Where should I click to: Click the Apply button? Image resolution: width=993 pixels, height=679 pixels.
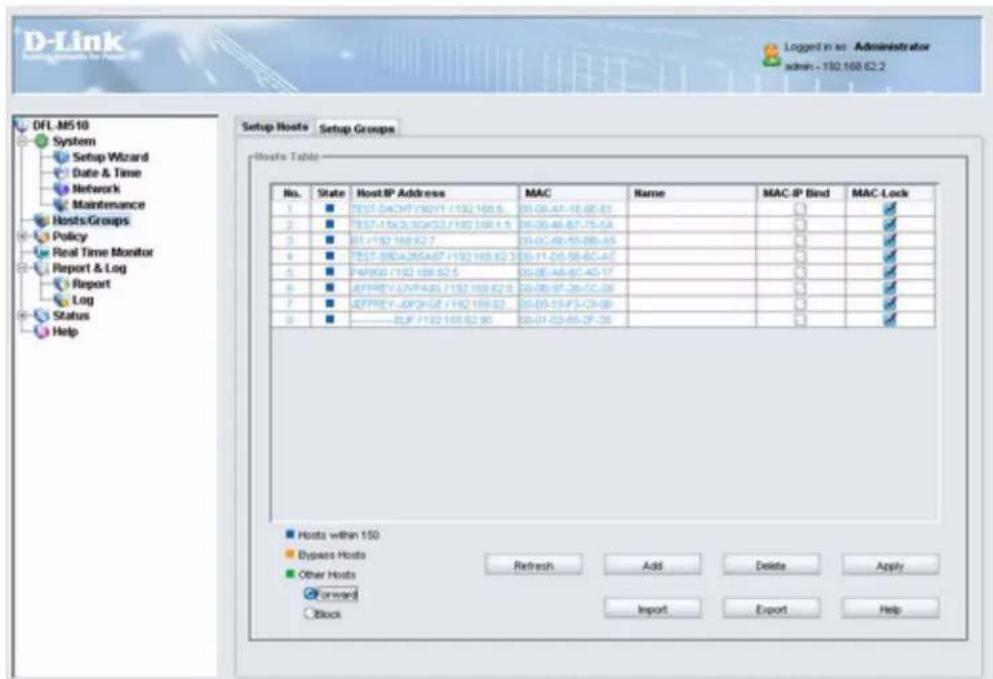890,565
